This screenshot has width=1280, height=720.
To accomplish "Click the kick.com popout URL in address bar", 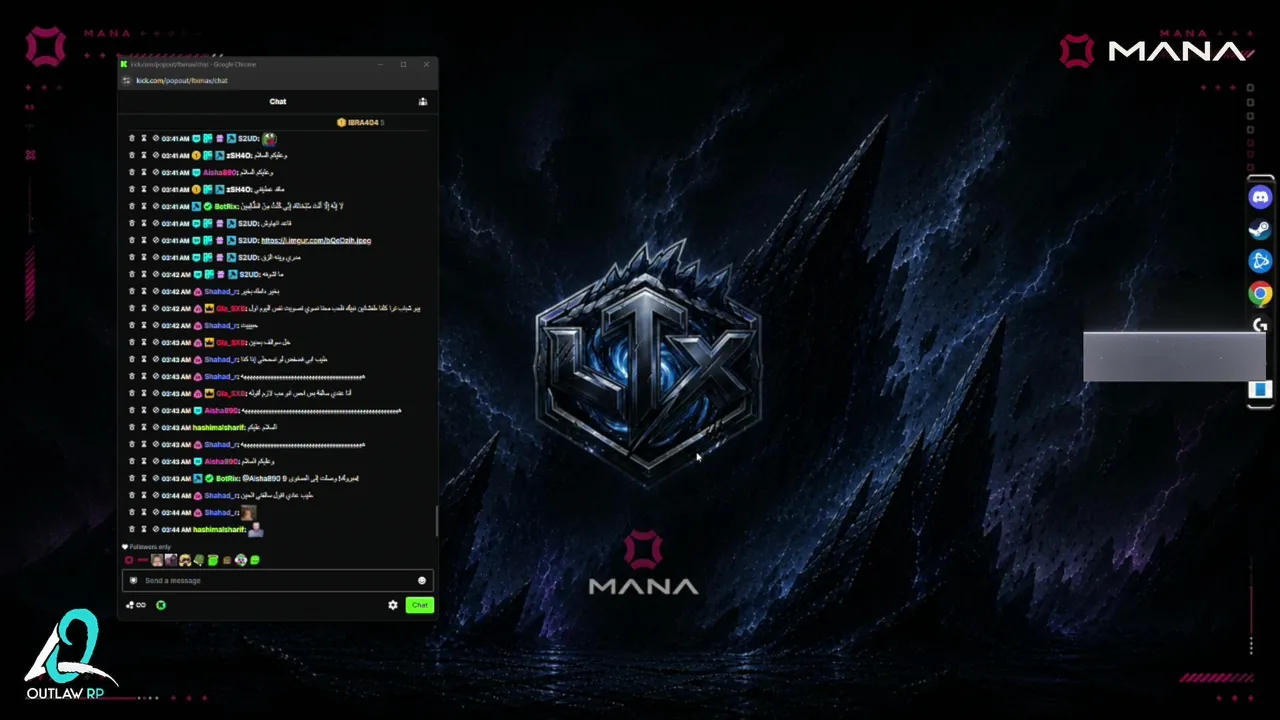I will pyautogui.click(x=182, y=80).
